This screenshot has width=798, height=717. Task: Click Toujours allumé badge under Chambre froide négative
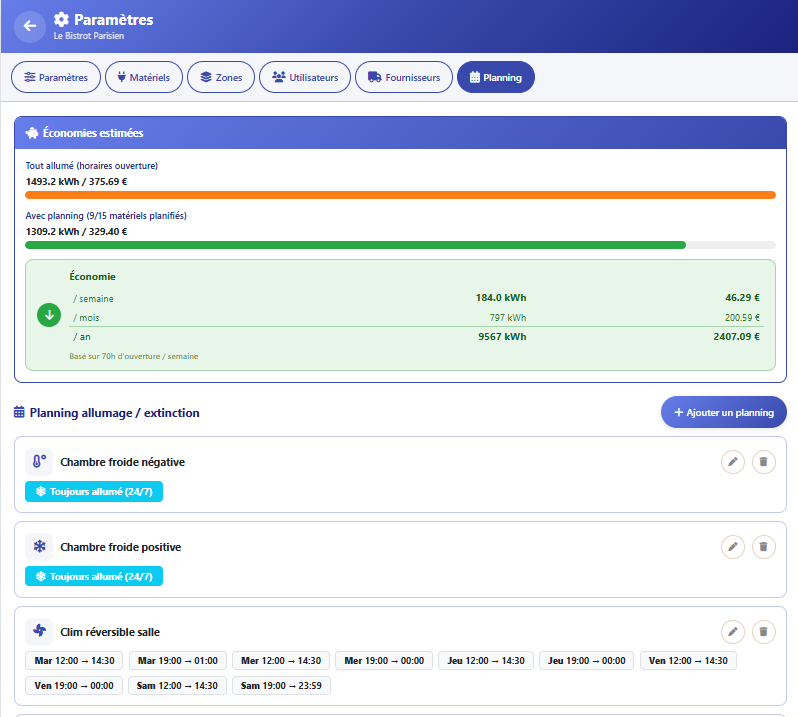tap(94, 492)
